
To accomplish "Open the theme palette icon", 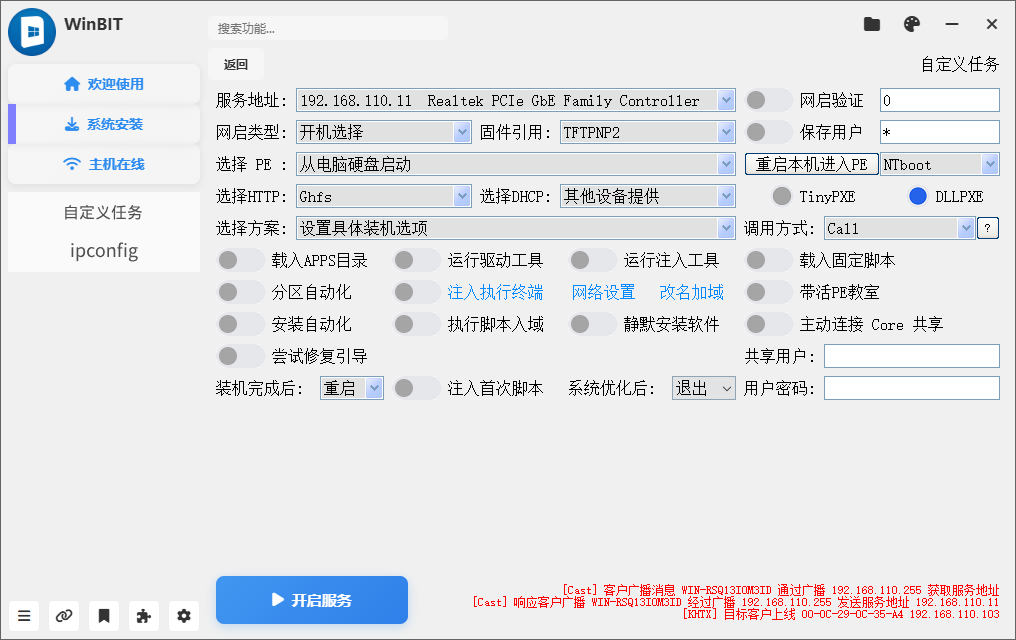I will tap(912, 25).
